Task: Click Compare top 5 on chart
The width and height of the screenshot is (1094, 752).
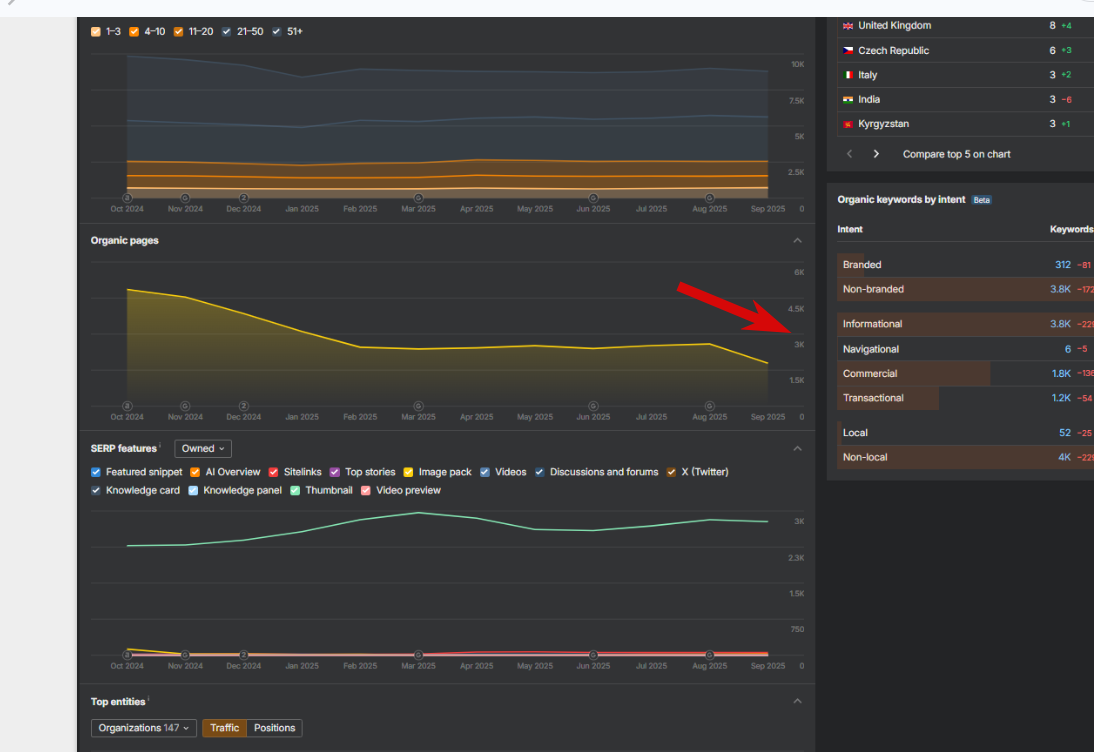Action: pos(957,154)
